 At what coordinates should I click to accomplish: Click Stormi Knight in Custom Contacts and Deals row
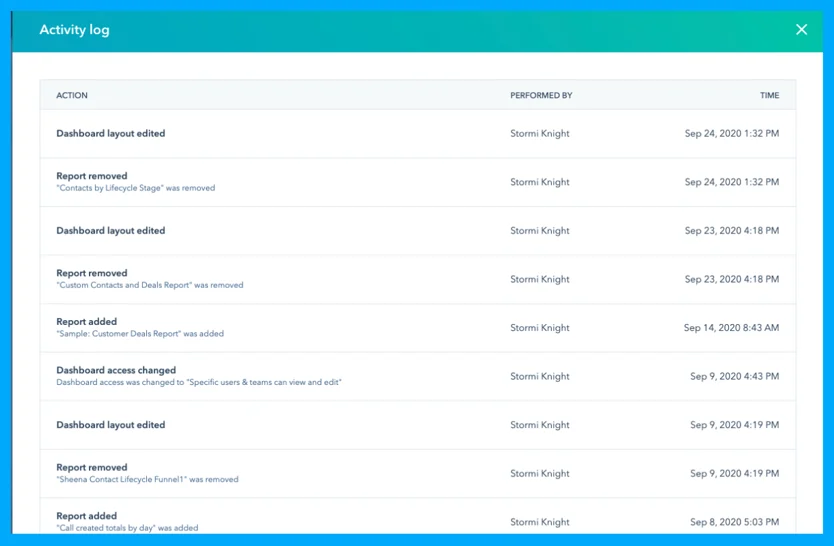[540, 279]
